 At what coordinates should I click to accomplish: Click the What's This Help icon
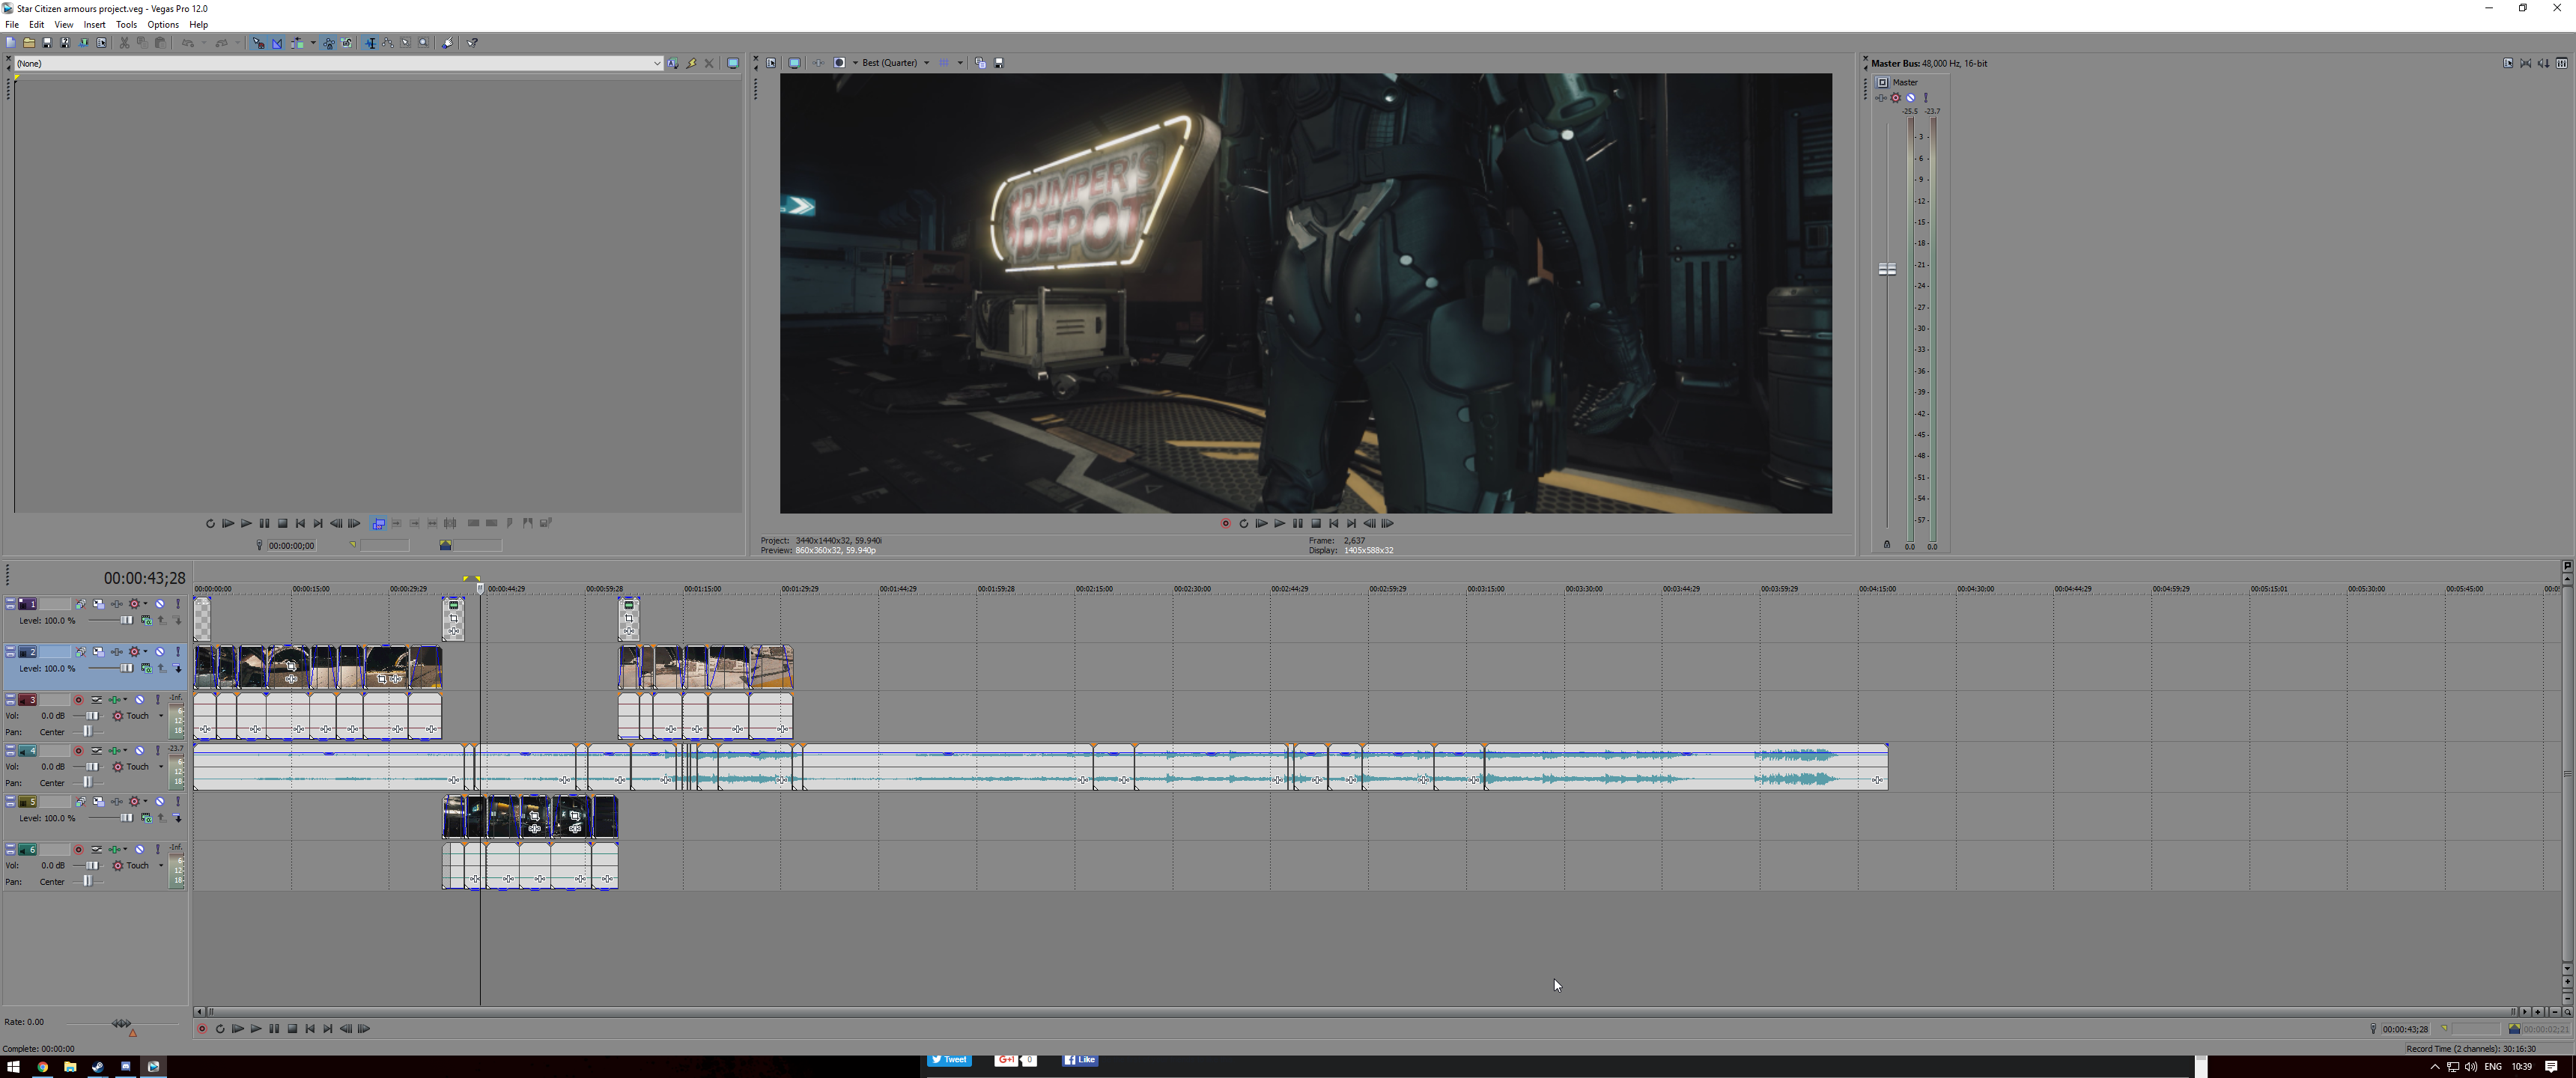tap(473, 43)
